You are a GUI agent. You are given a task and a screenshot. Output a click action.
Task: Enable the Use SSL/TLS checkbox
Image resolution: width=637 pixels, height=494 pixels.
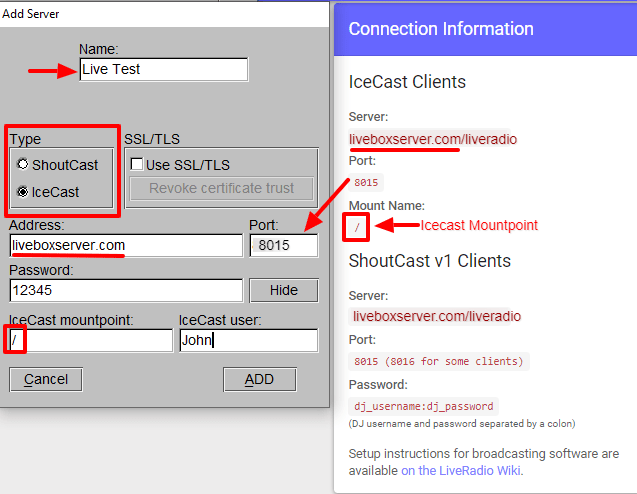coord(137,164)
